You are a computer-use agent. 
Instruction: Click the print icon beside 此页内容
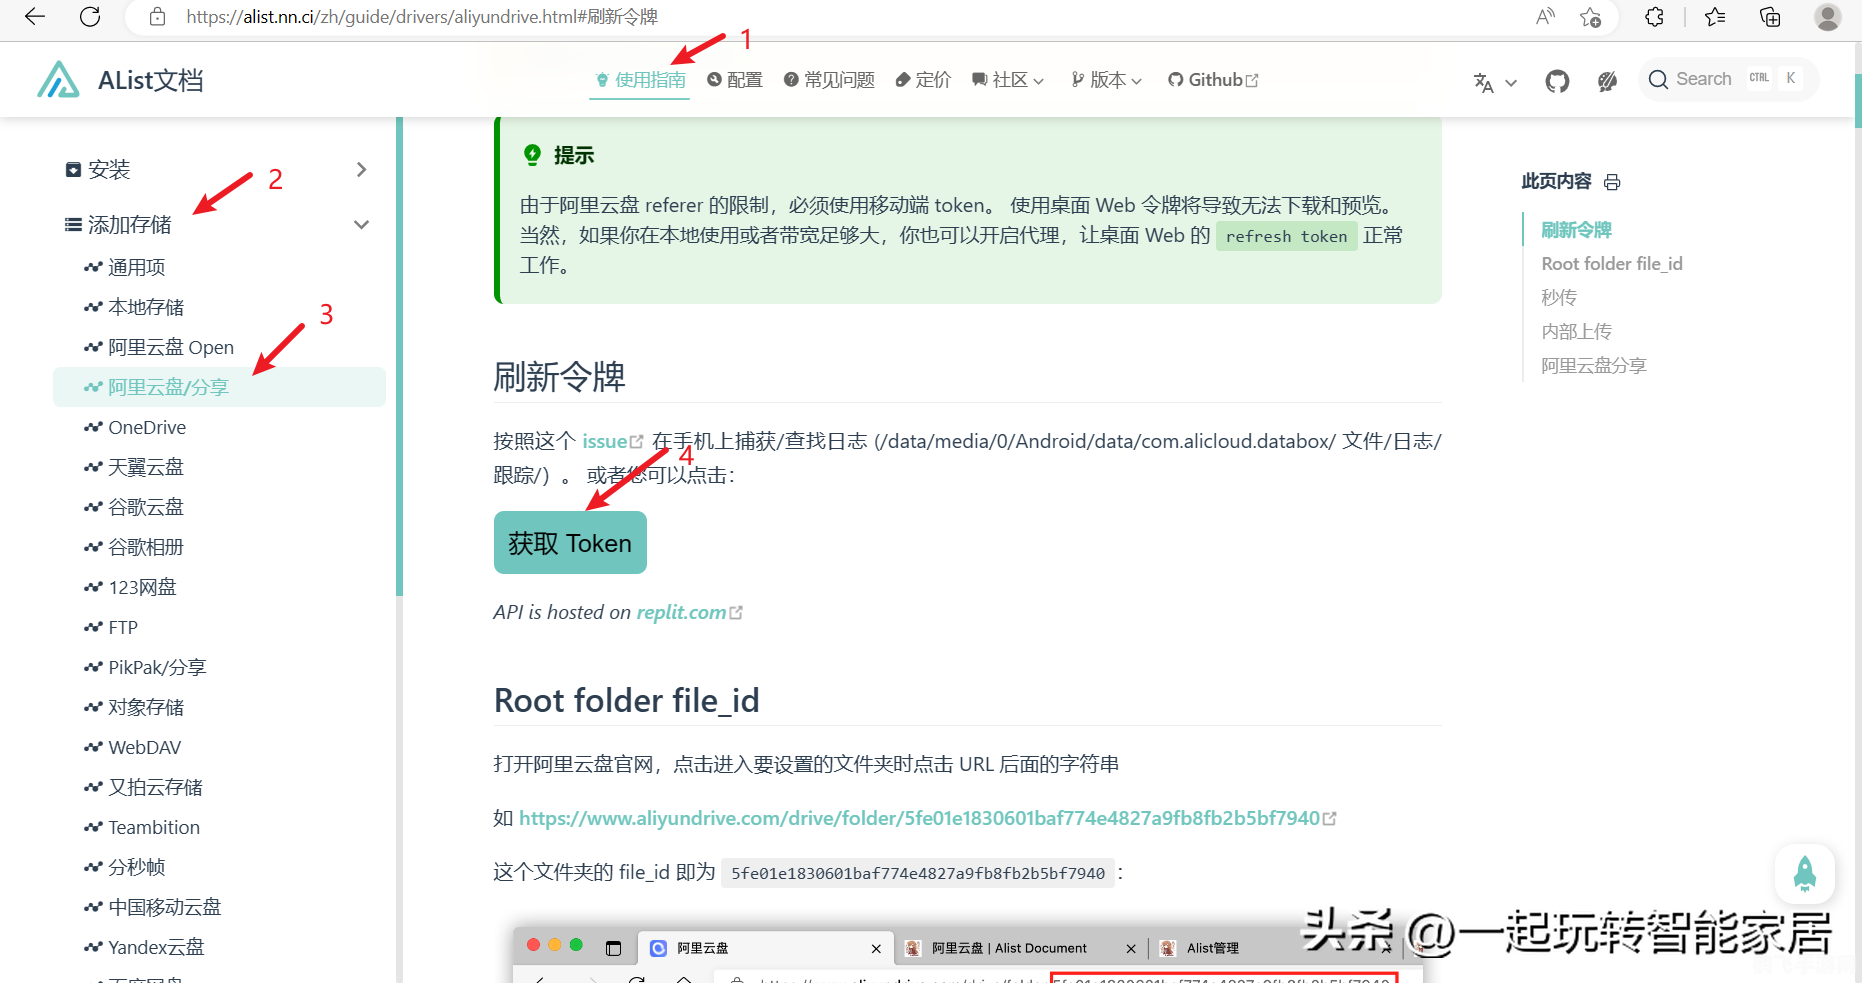click(x=1612, y=182)
